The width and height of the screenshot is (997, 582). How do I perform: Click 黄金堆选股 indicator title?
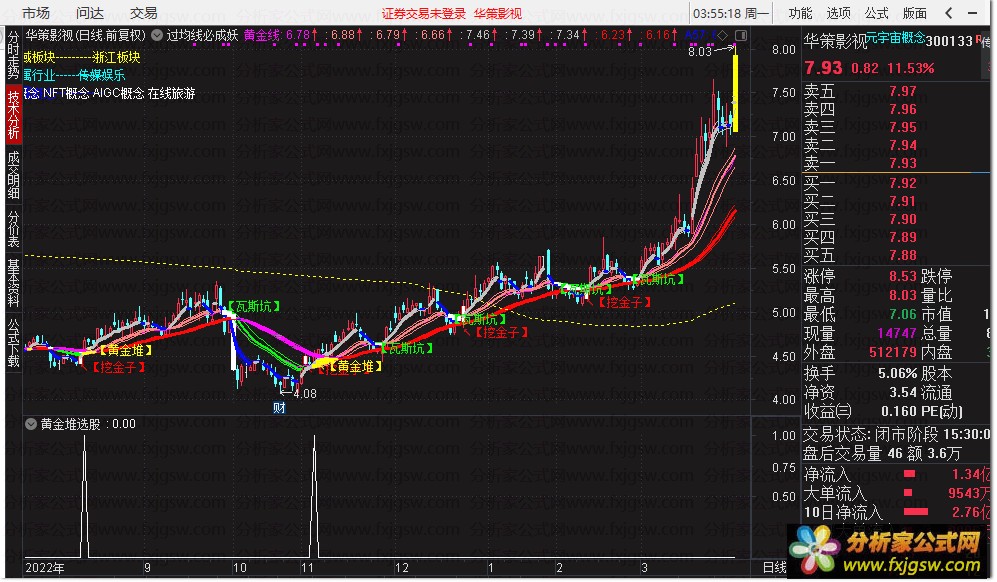pos(70,424)
